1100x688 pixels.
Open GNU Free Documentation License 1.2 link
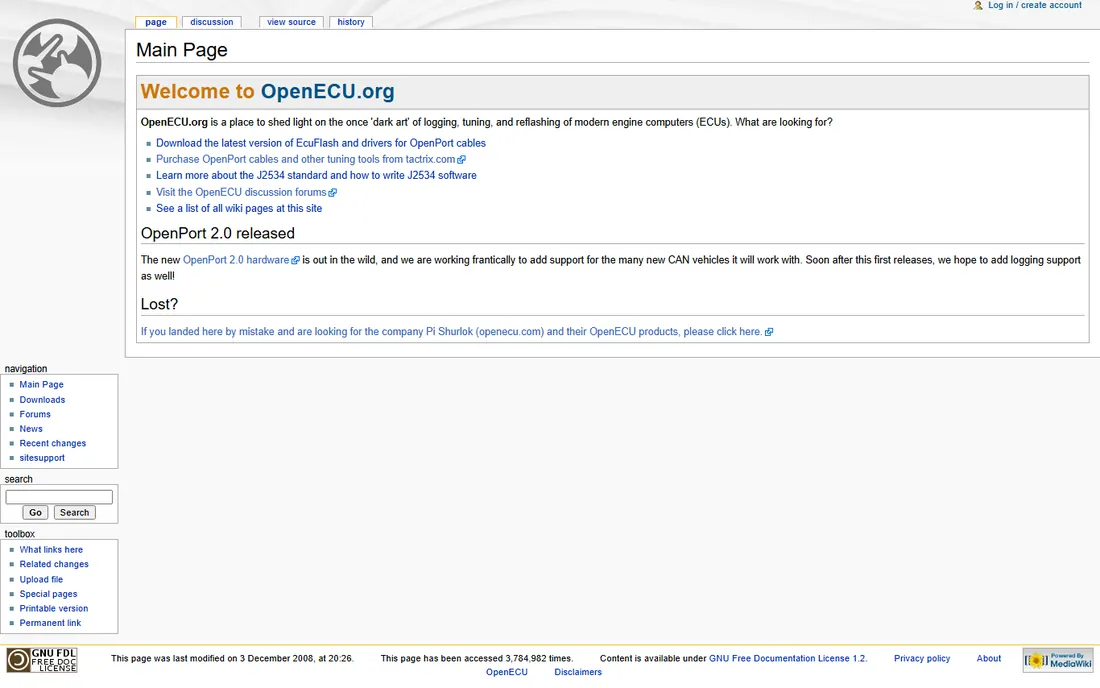(x=788, y=659)
